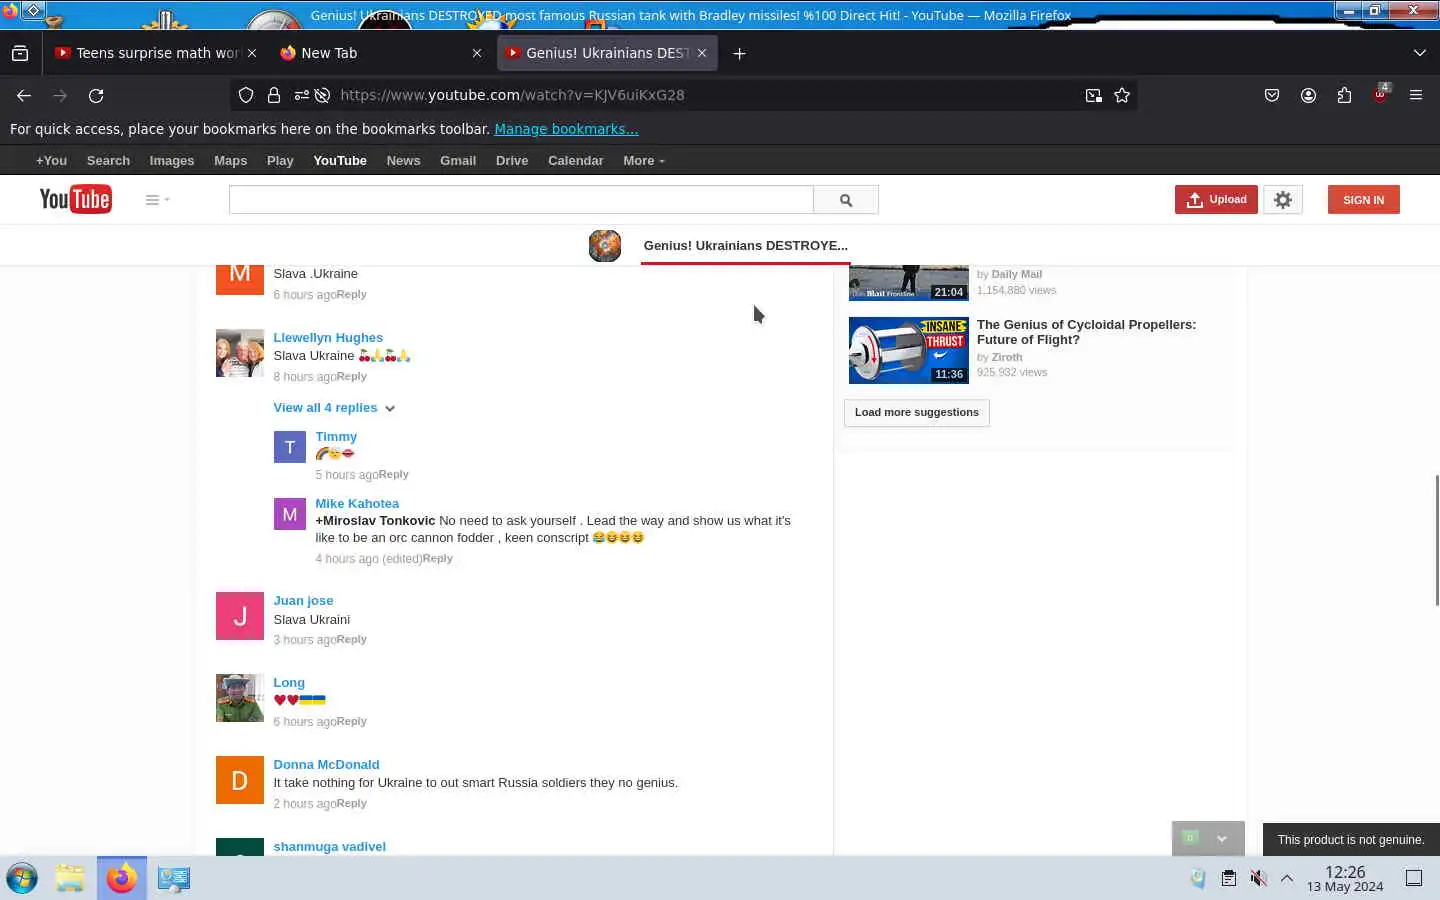Click Load more suggestions button
1440x900 pixels.
[x=917, y=412]
